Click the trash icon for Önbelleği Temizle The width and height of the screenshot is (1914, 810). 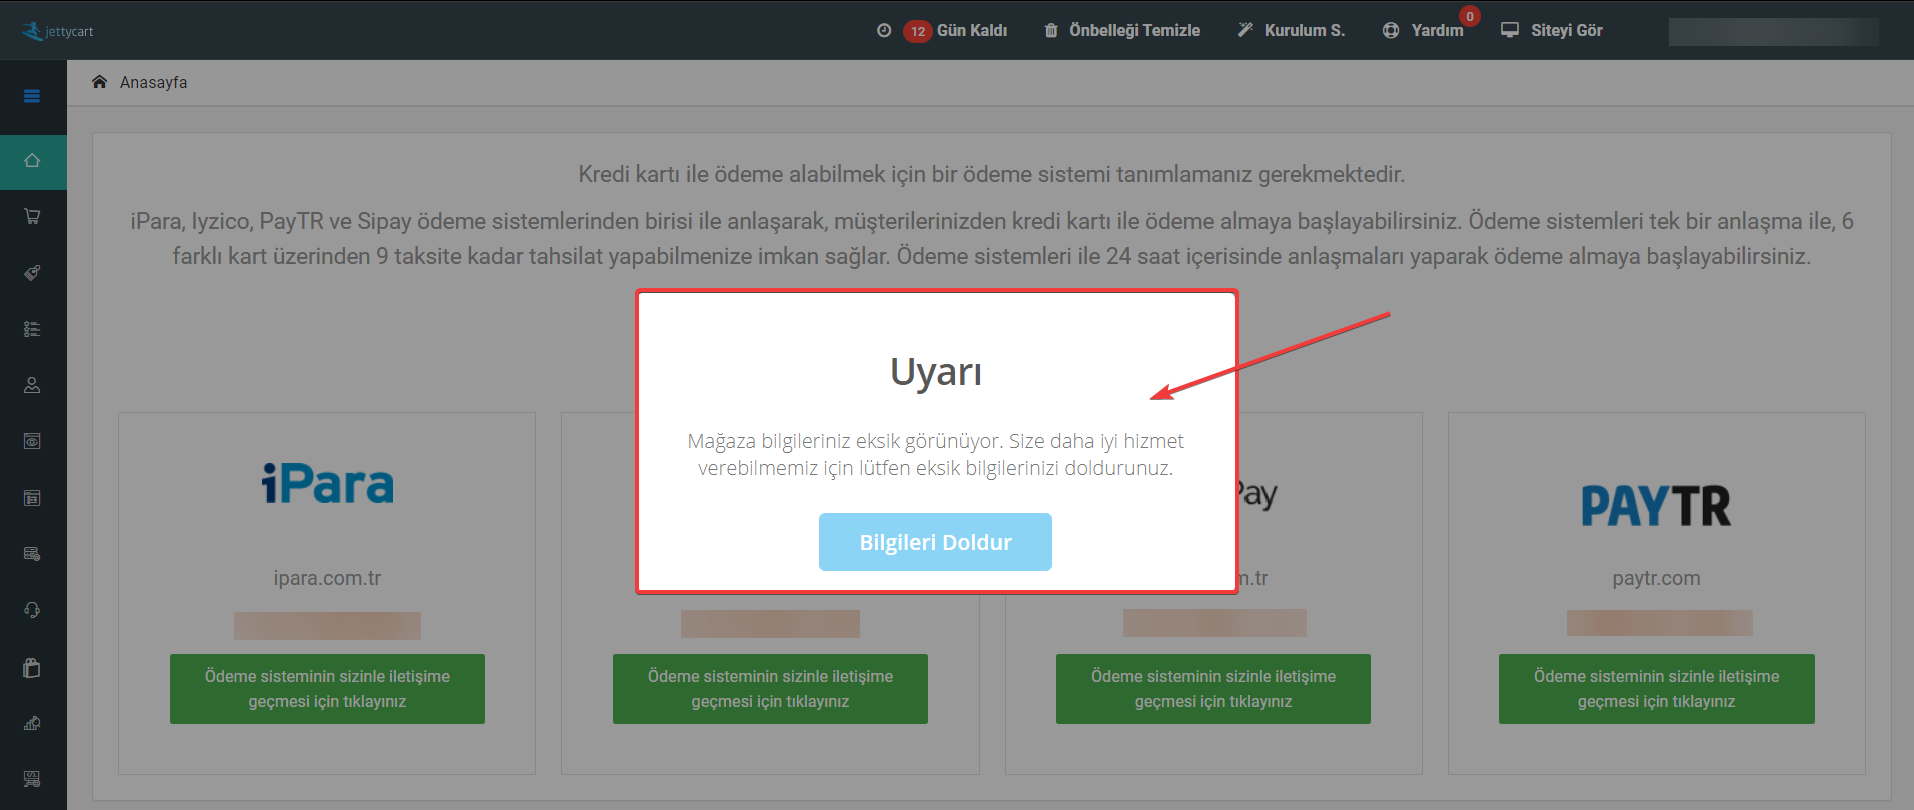(1051, 30)
